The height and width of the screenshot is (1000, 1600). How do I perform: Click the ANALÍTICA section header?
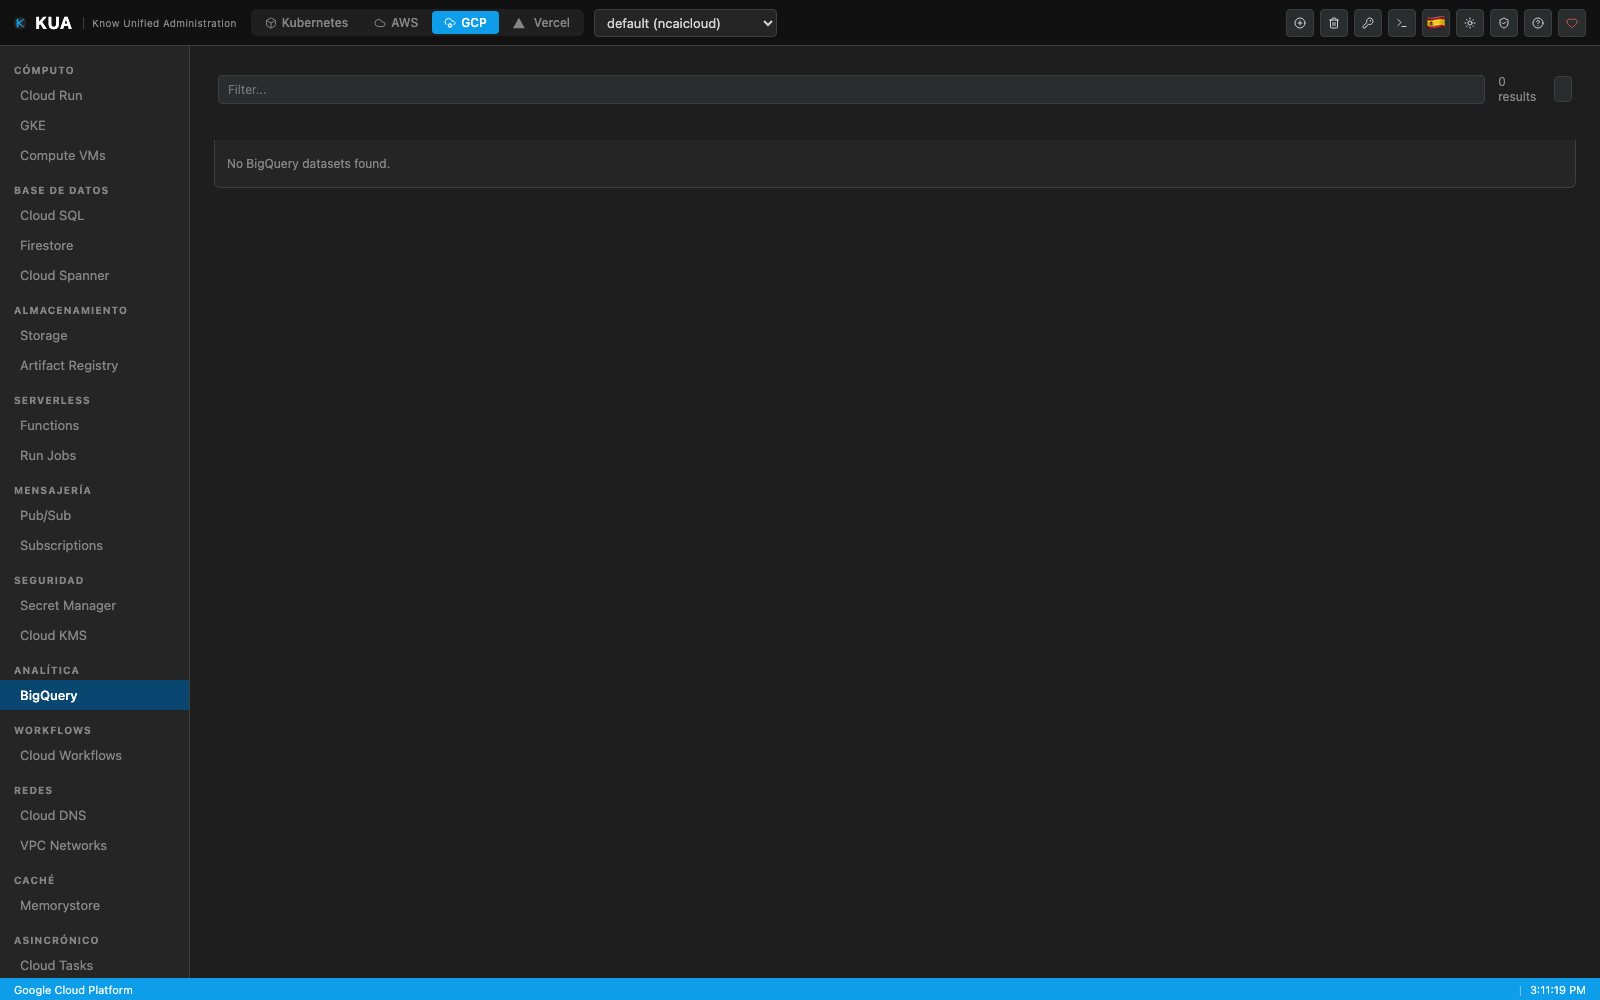tap(46, 671)
